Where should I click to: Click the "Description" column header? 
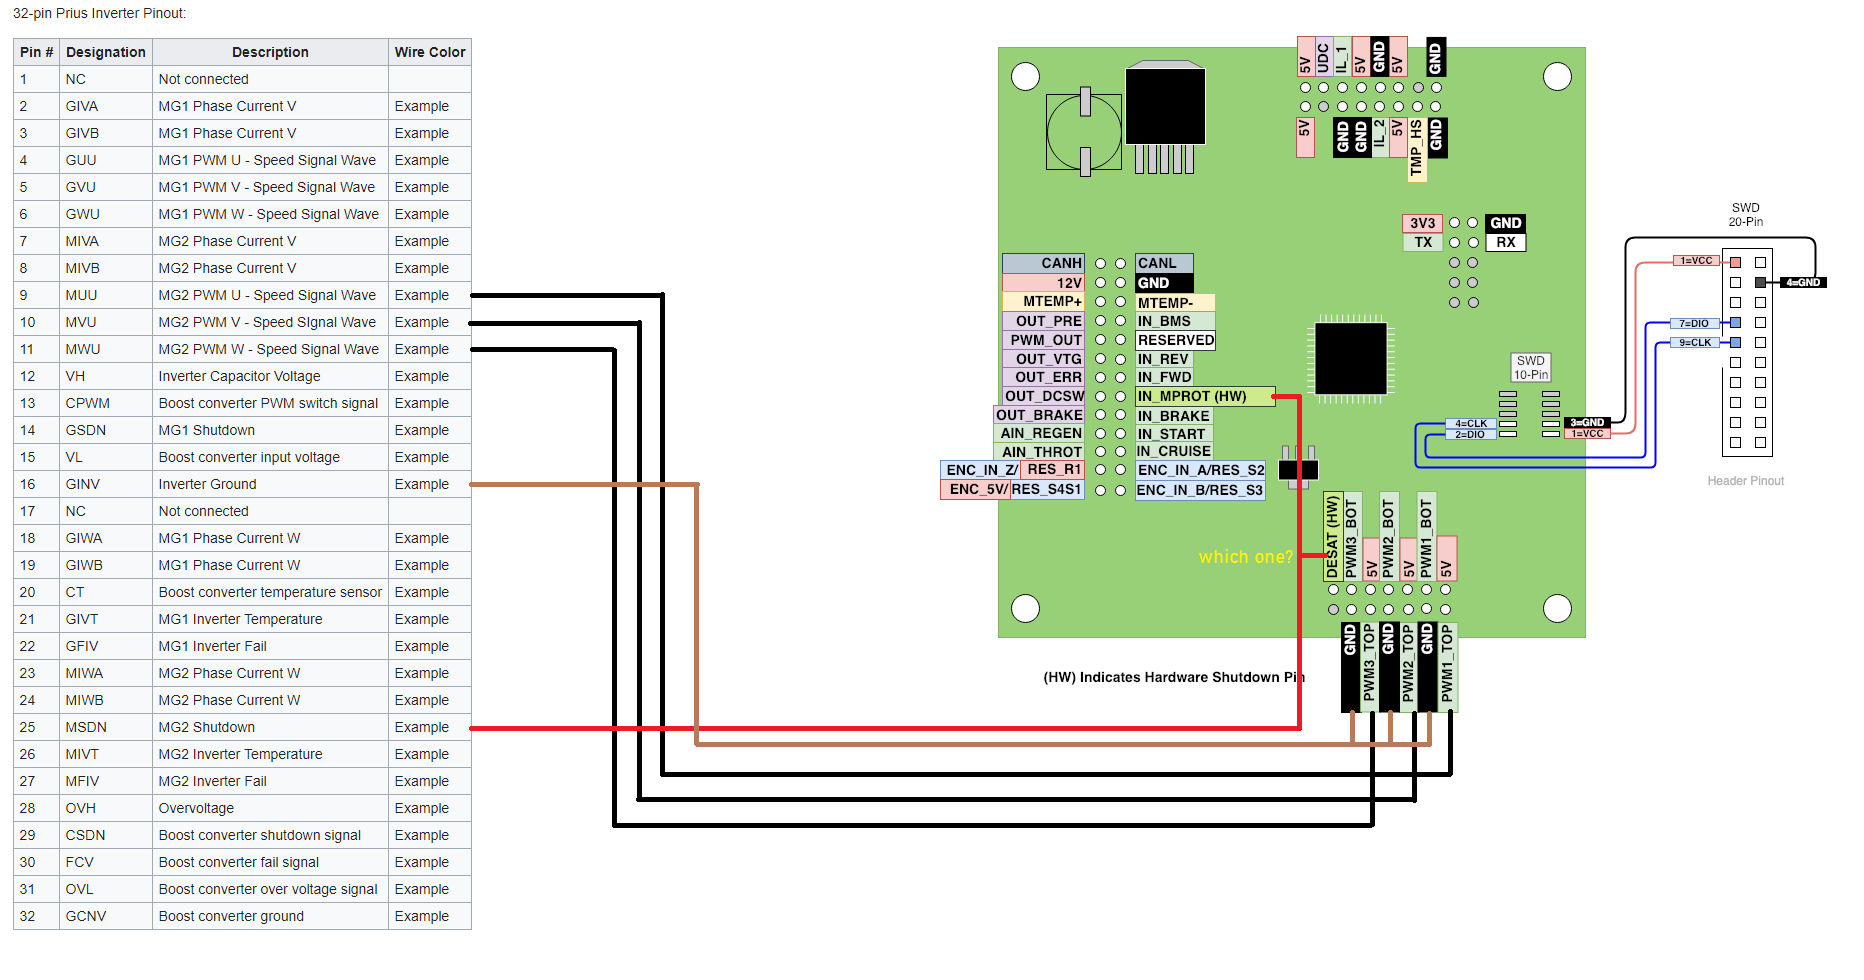(270, 52)
